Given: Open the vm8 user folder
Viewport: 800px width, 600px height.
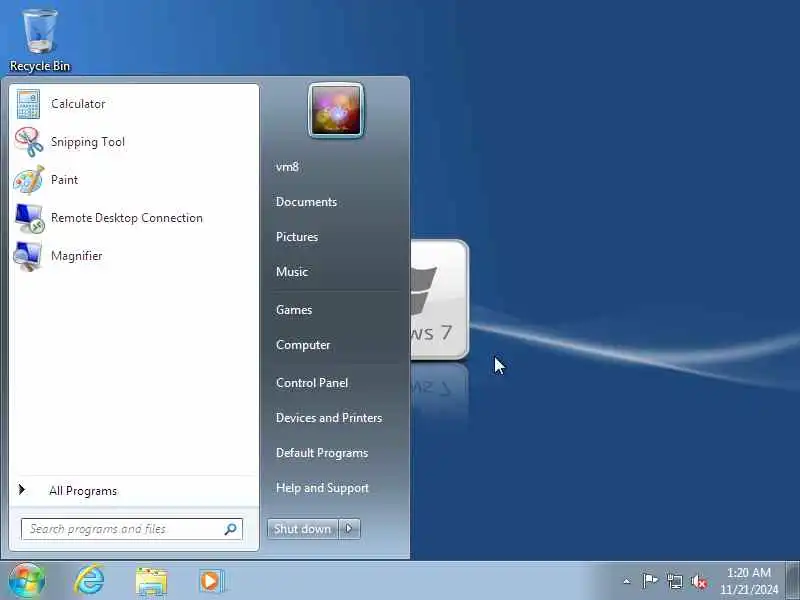Looking at the screenshot, I should tap(287, 167).
